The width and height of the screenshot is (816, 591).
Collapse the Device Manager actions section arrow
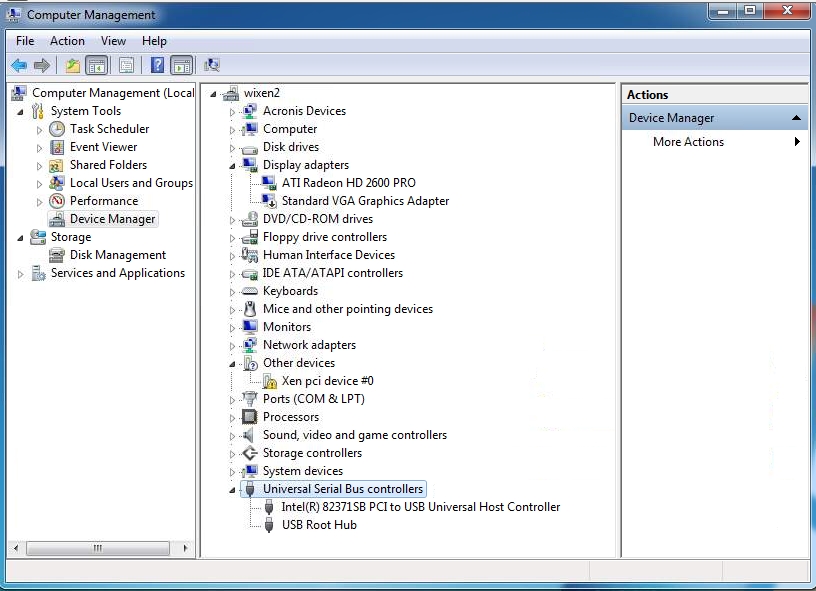click(796, 118)
